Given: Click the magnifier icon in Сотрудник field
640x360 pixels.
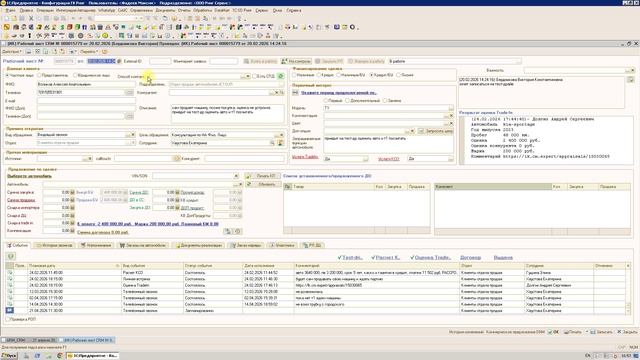Looking at the screenshot, I should (x=272, y=143).
